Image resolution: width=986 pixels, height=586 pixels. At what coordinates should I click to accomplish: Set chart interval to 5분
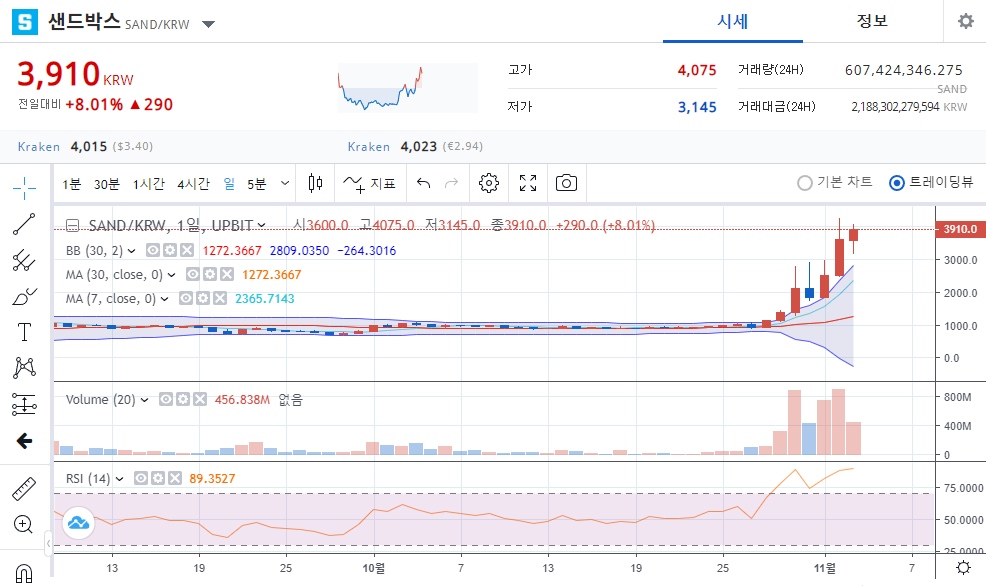tap(257, 184)
